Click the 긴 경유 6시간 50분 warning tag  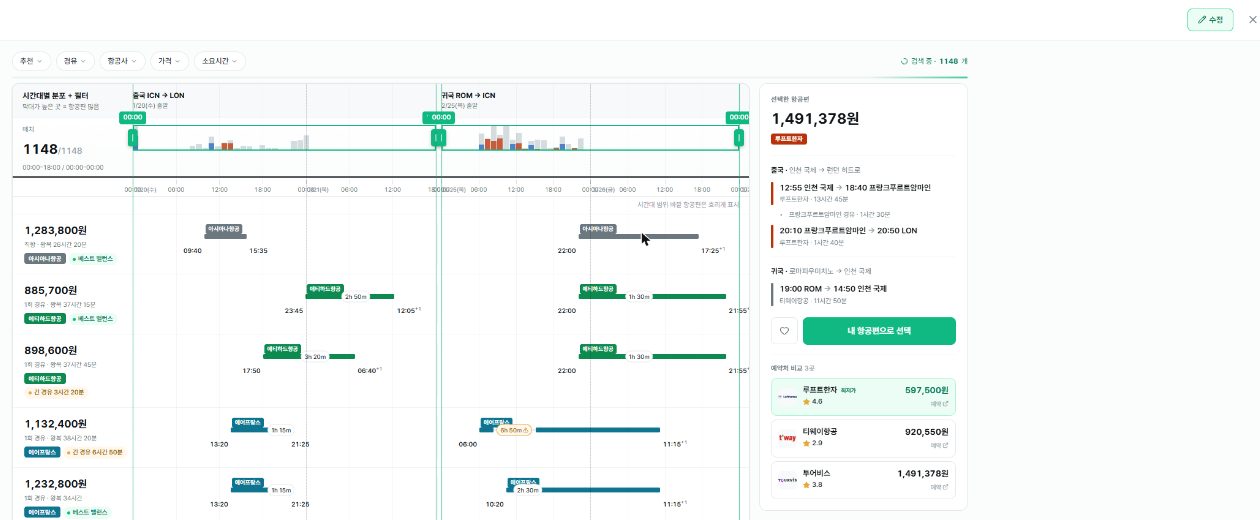(x=97, y=452)
